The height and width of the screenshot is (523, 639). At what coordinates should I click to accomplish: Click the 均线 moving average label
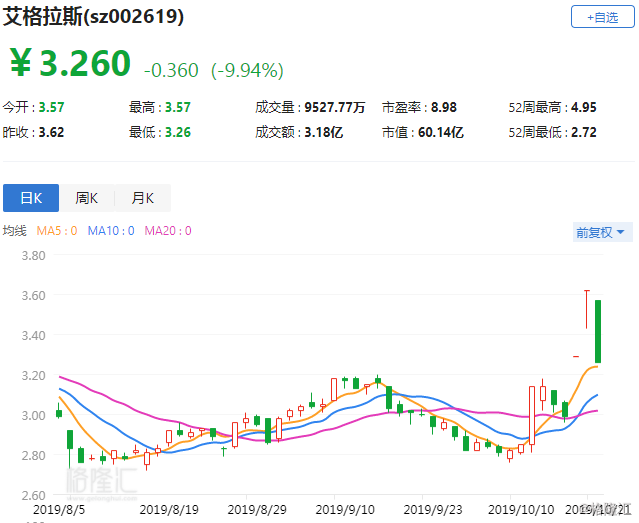point(15,231)
